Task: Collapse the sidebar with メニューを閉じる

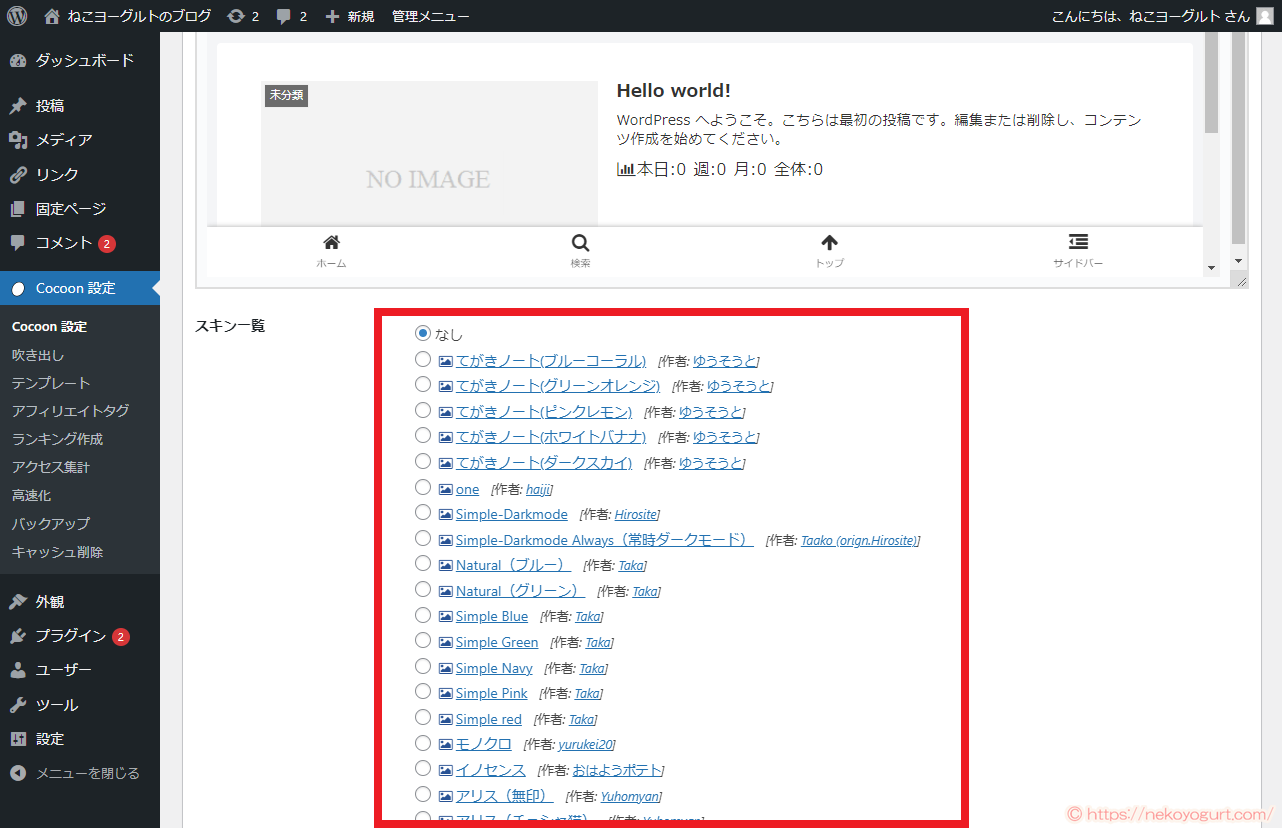Action: (87, 773)
